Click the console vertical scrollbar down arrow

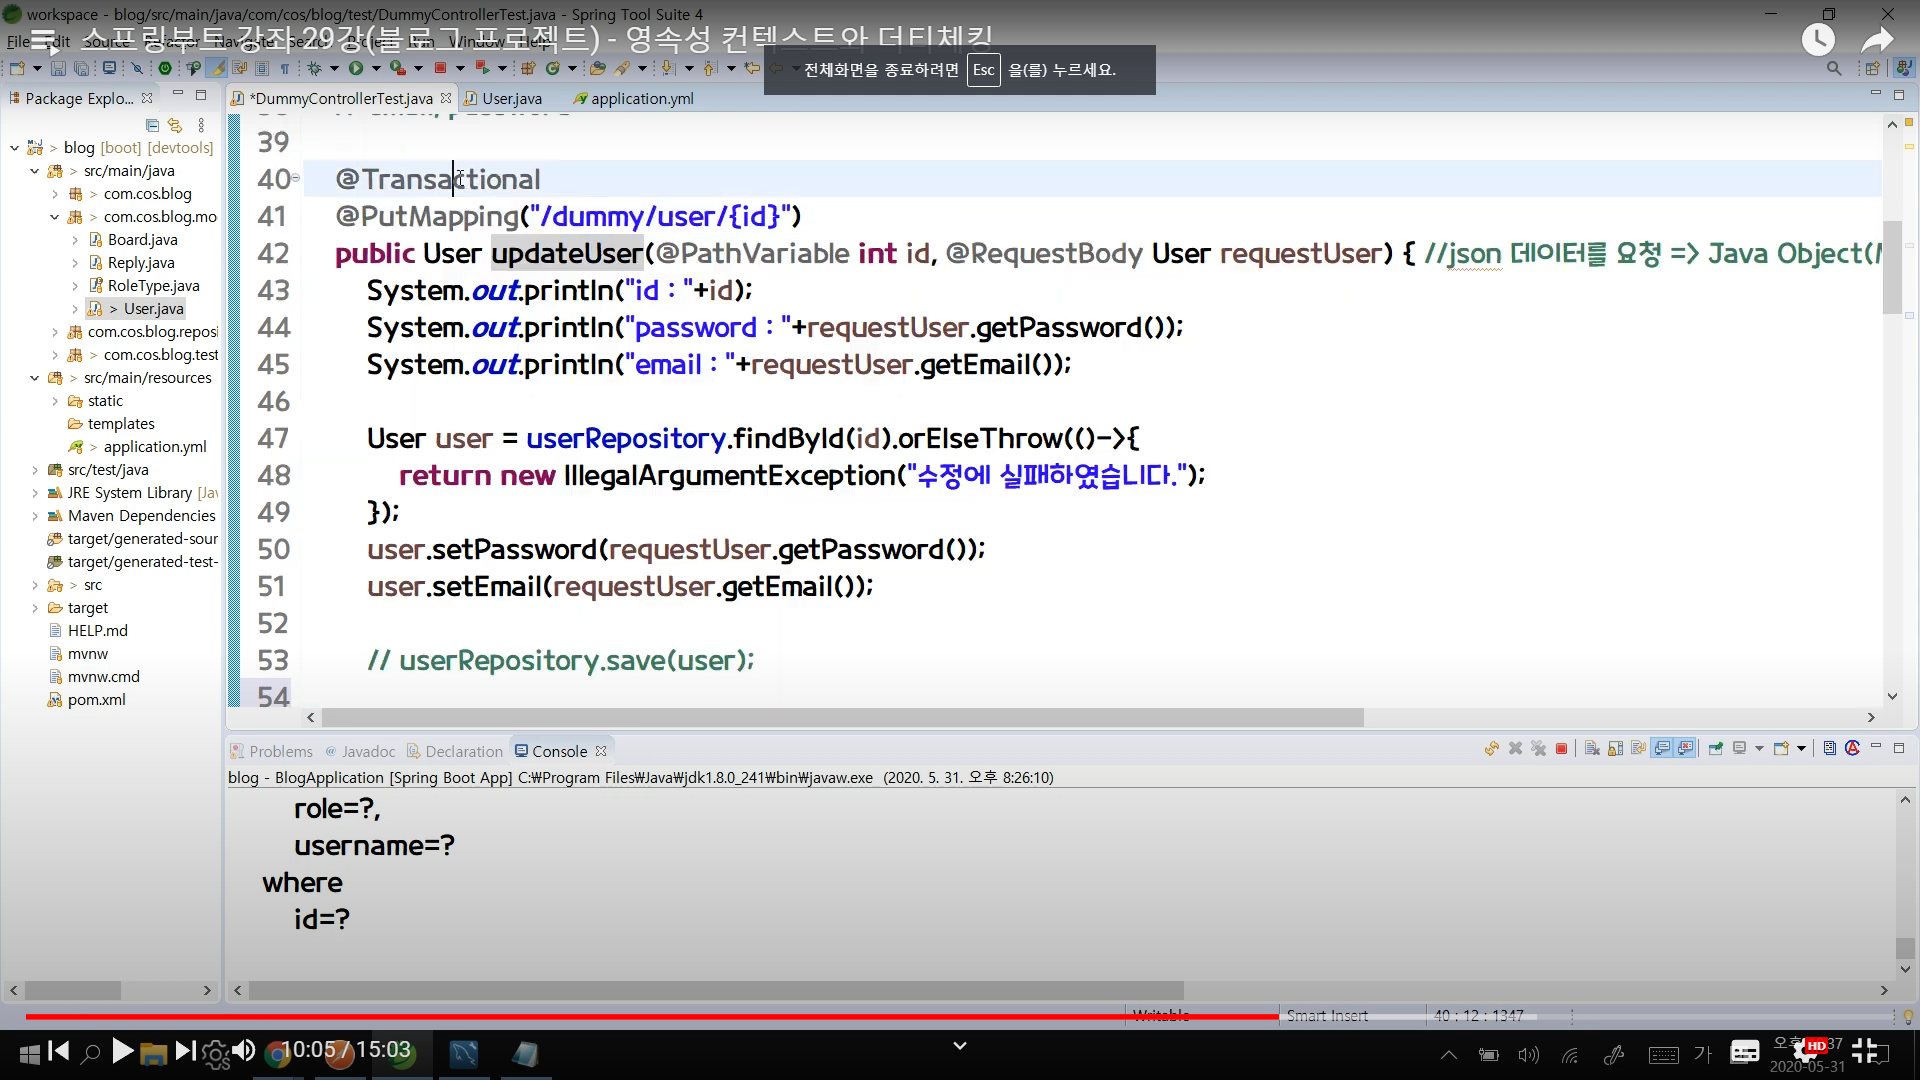click(x=1905, y=968)
